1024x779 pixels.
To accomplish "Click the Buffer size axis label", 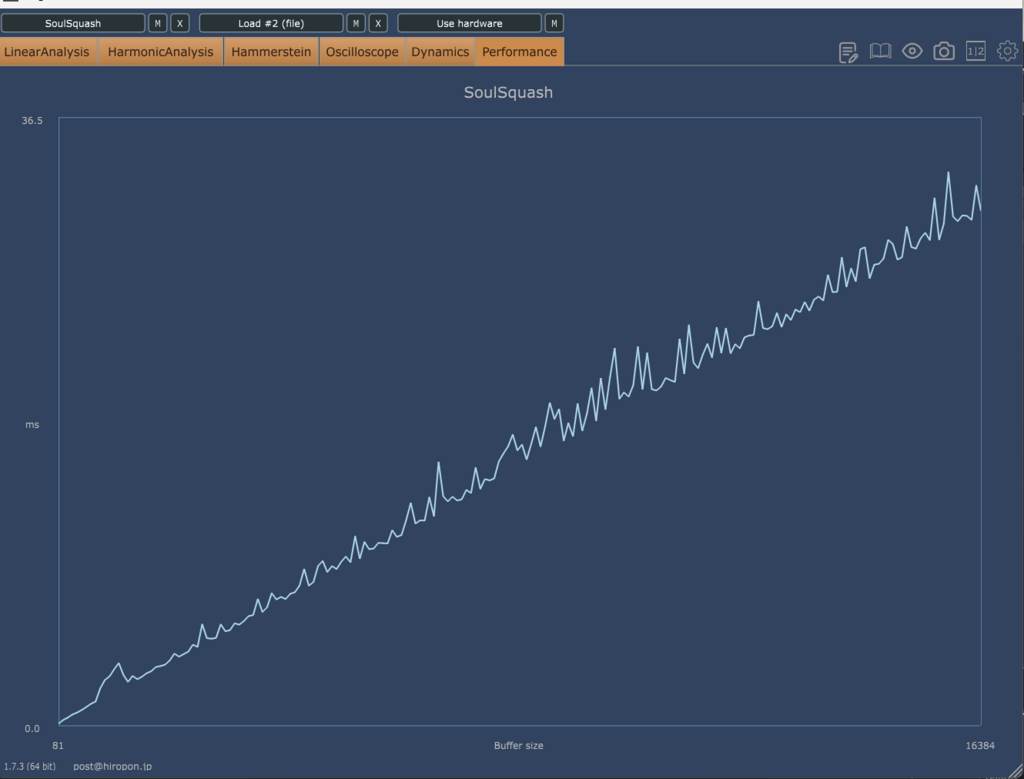I will pyautogui.click(x=519, y=746).
